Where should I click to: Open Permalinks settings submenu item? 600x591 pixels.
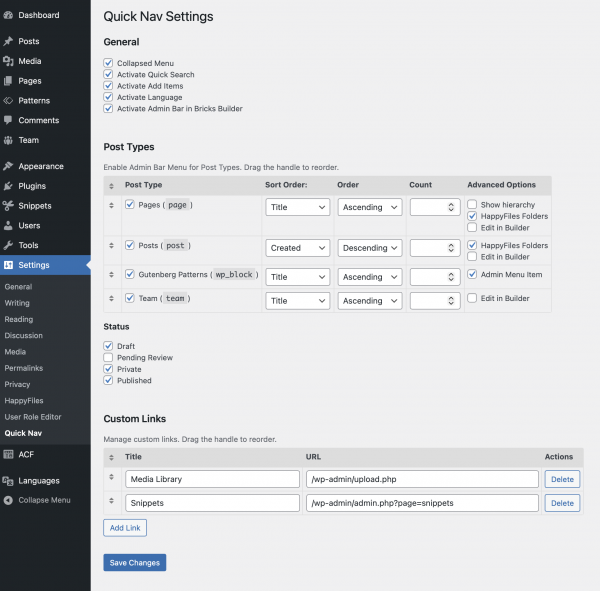[23, 368]
